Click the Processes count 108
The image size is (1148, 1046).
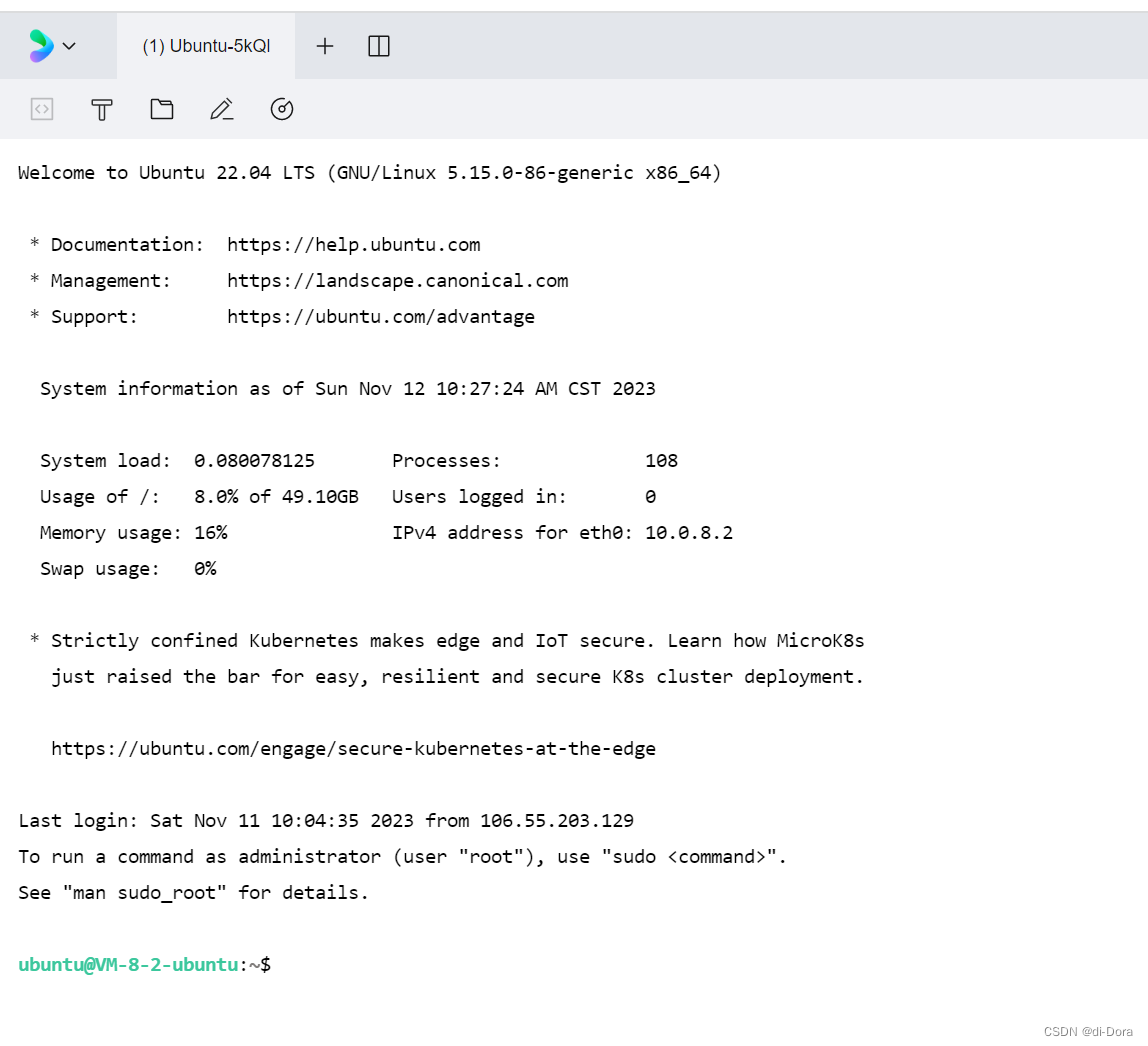tap(661, 460)
